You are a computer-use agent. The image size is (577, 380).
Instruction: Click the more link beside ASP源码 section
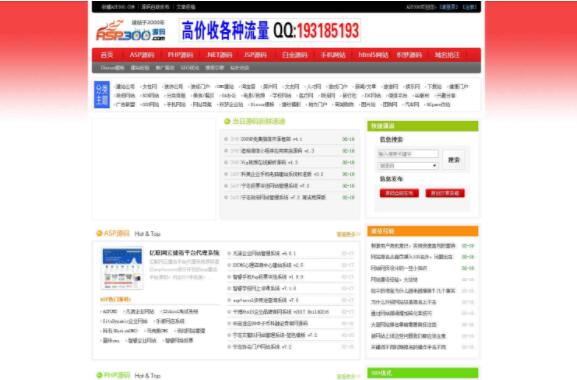(x=347, y=234)
